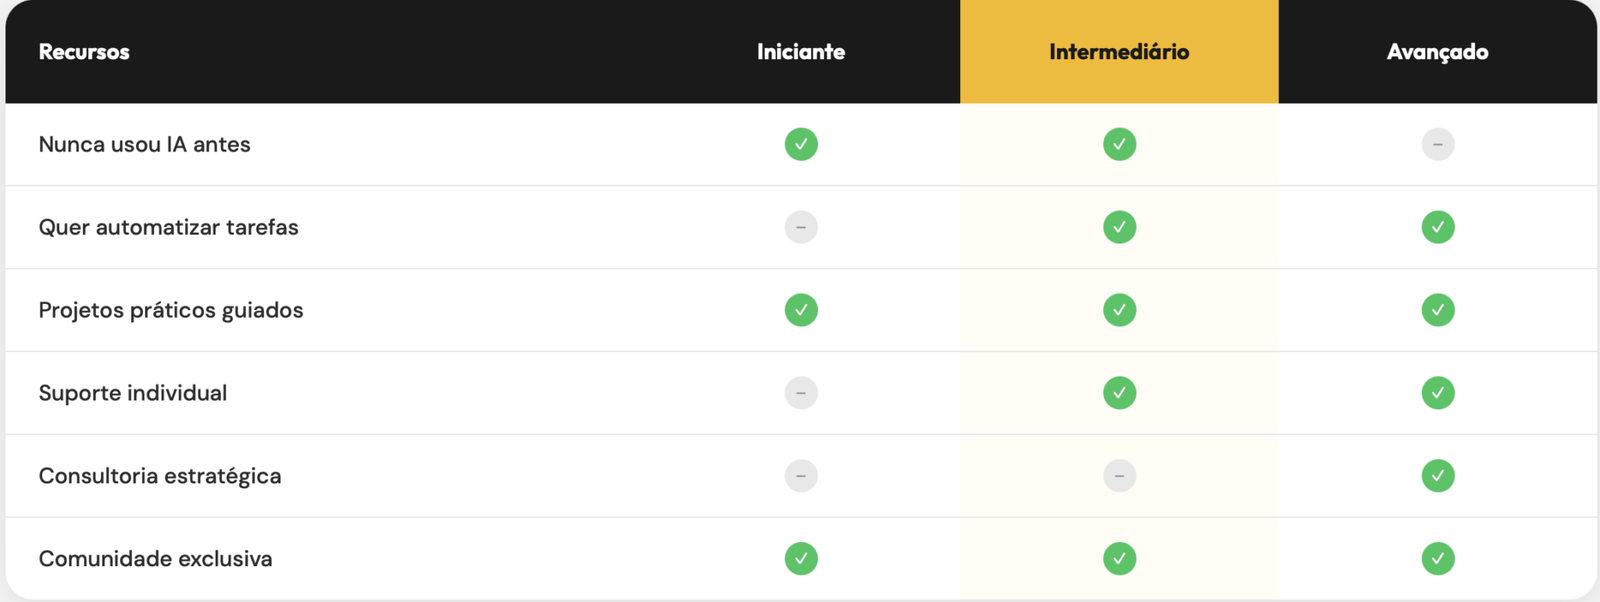The height and width of the screenshot is (602, 1600).
Task: Click Projetos práticos guiados check under Iniciante
Action: click(801, 310)
